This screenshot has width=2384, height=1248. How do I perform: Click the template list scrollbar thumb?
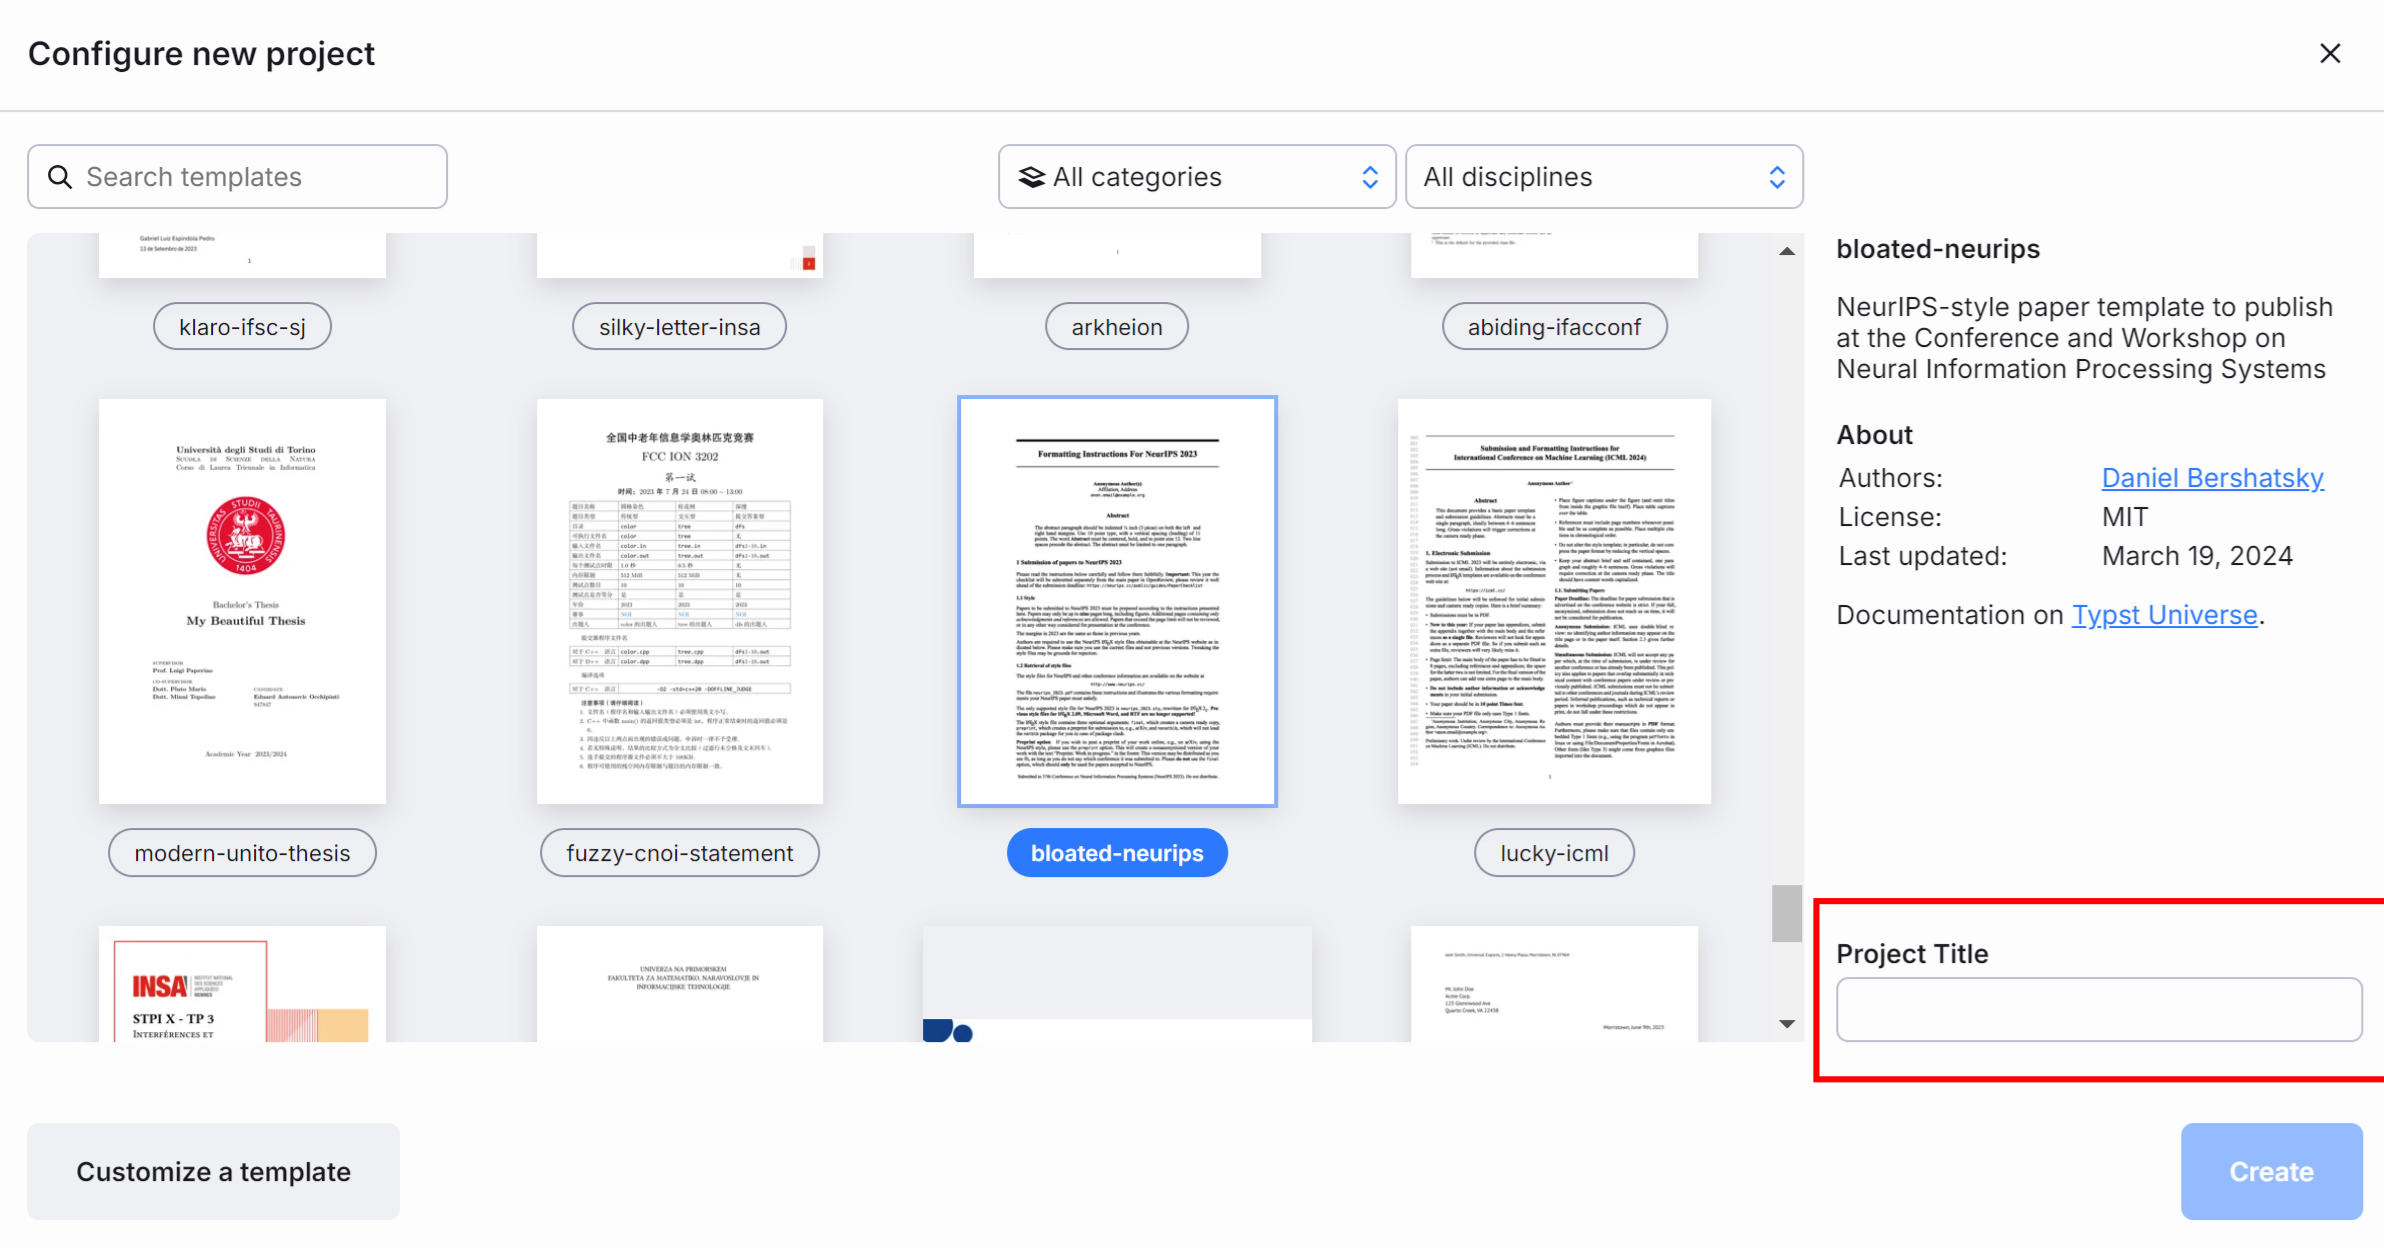click(x=1787, y=913)
